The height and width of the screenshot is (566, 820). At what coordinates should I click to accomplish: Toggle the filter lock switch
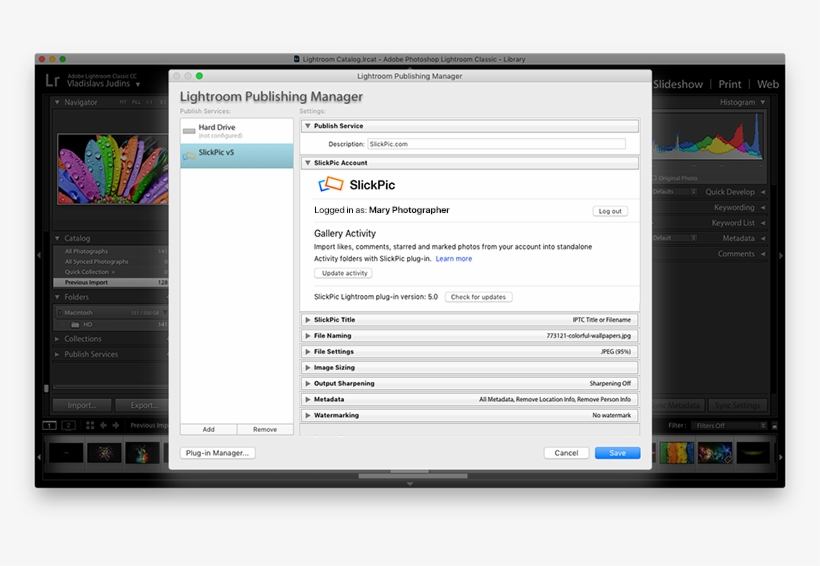pos(775,426)
